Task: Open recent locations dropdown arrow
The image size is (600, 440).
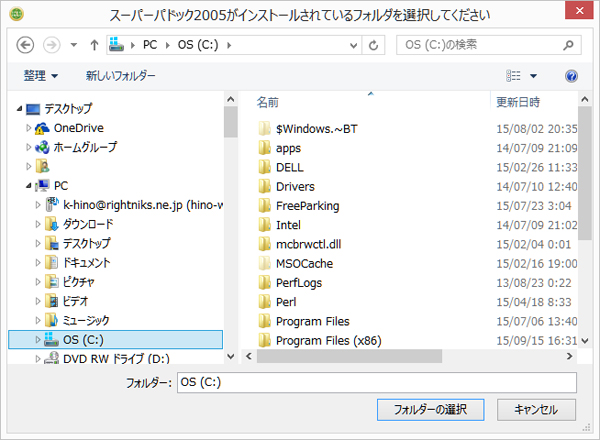Action: (73, 45)
